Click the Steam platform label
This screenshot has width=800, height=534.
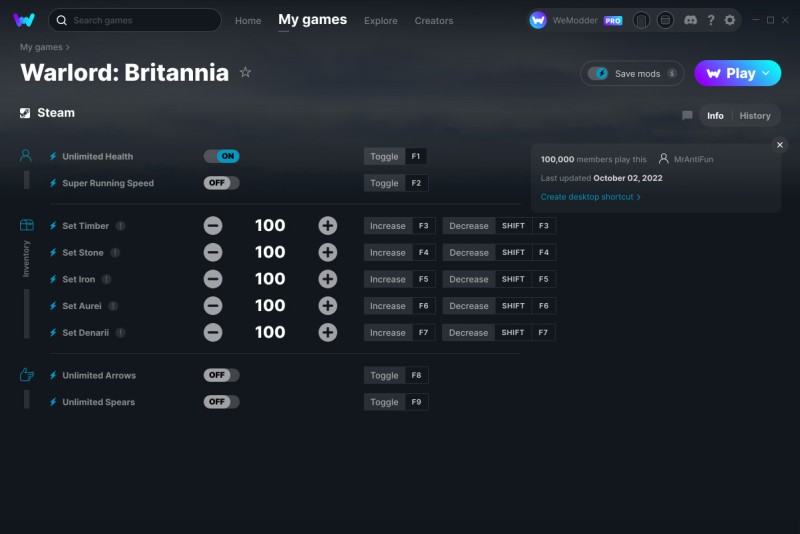(x=47, y=113)
